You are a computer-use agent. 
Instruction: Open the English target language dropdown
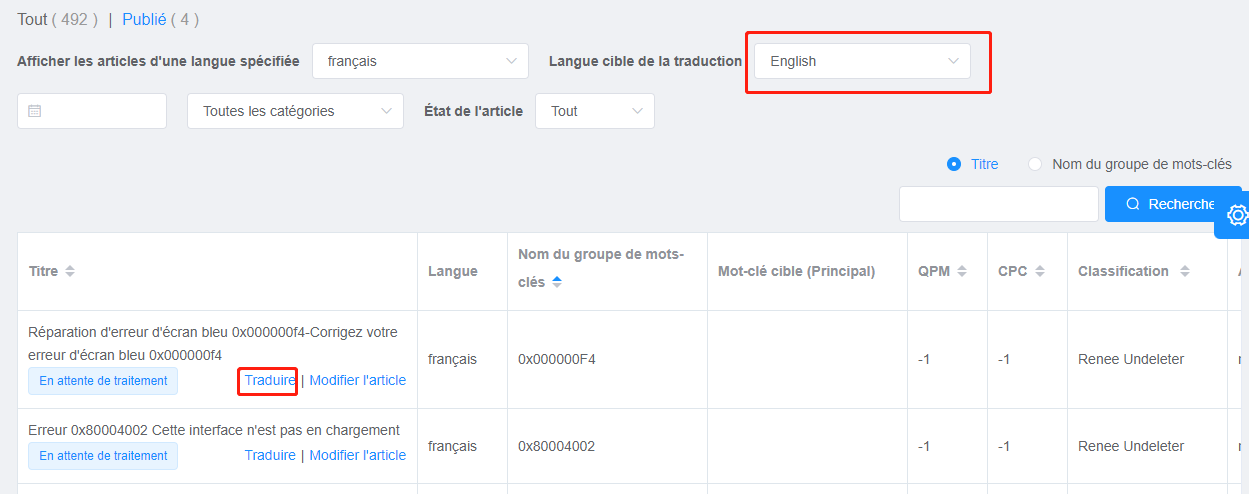pos(862,61)
